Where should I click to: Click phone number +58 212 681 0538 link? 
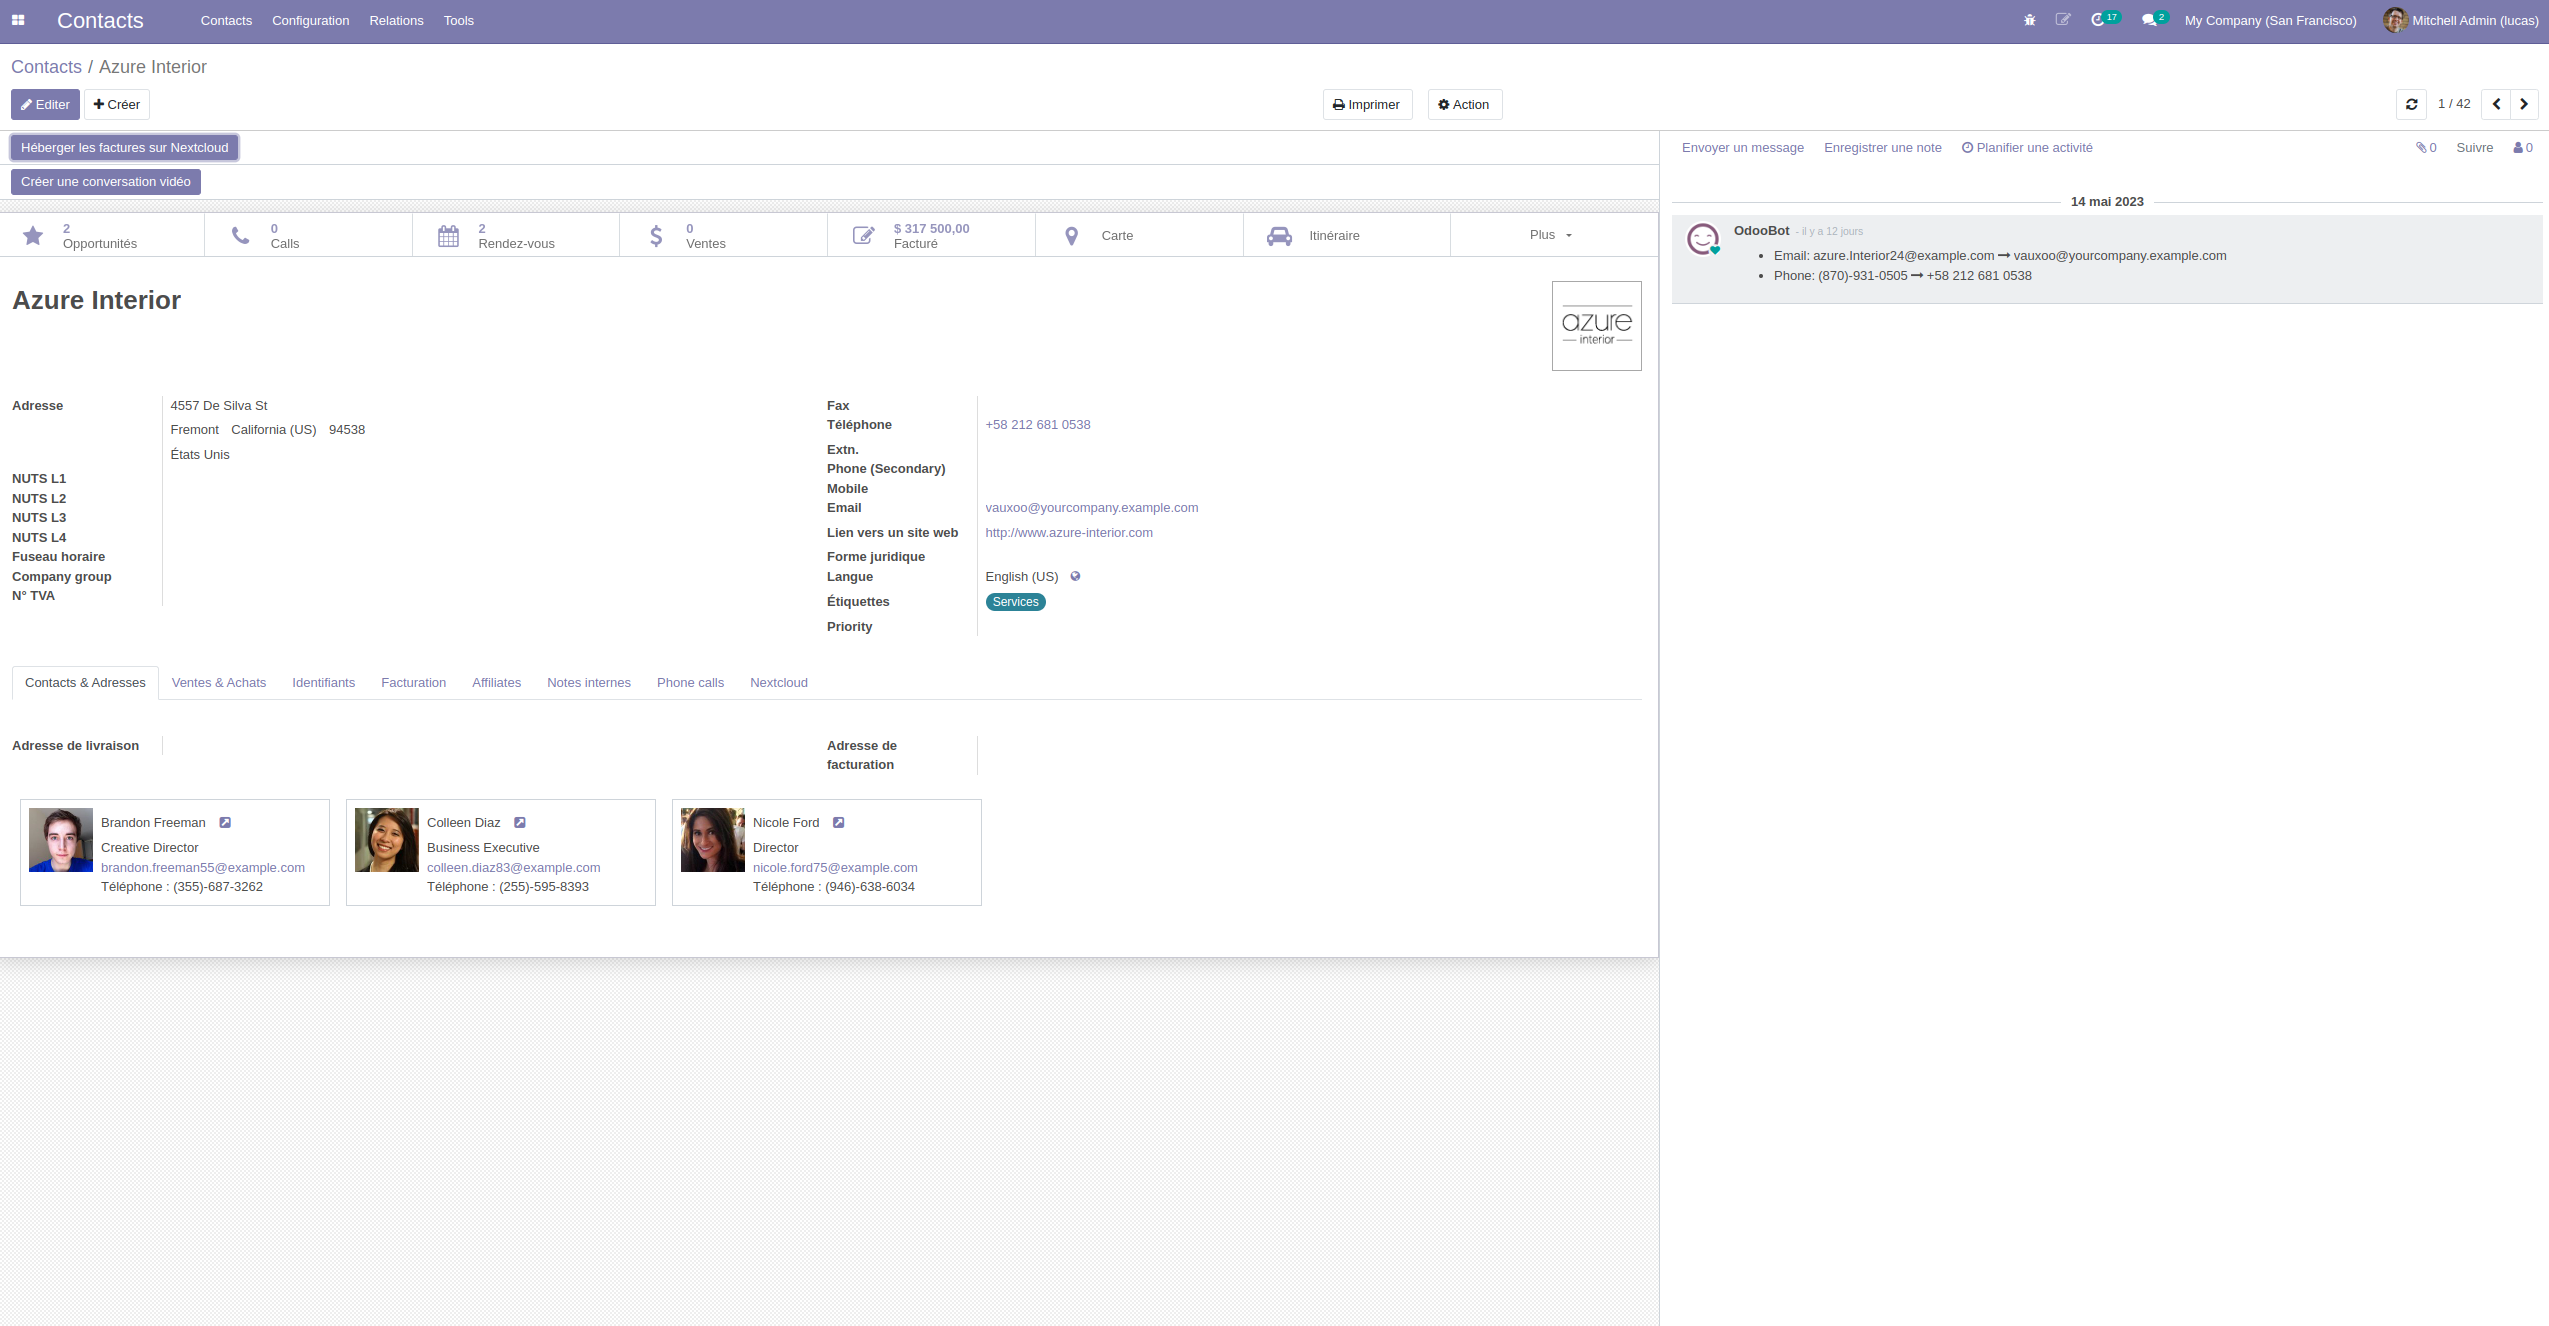click(x=1037, y=424)
